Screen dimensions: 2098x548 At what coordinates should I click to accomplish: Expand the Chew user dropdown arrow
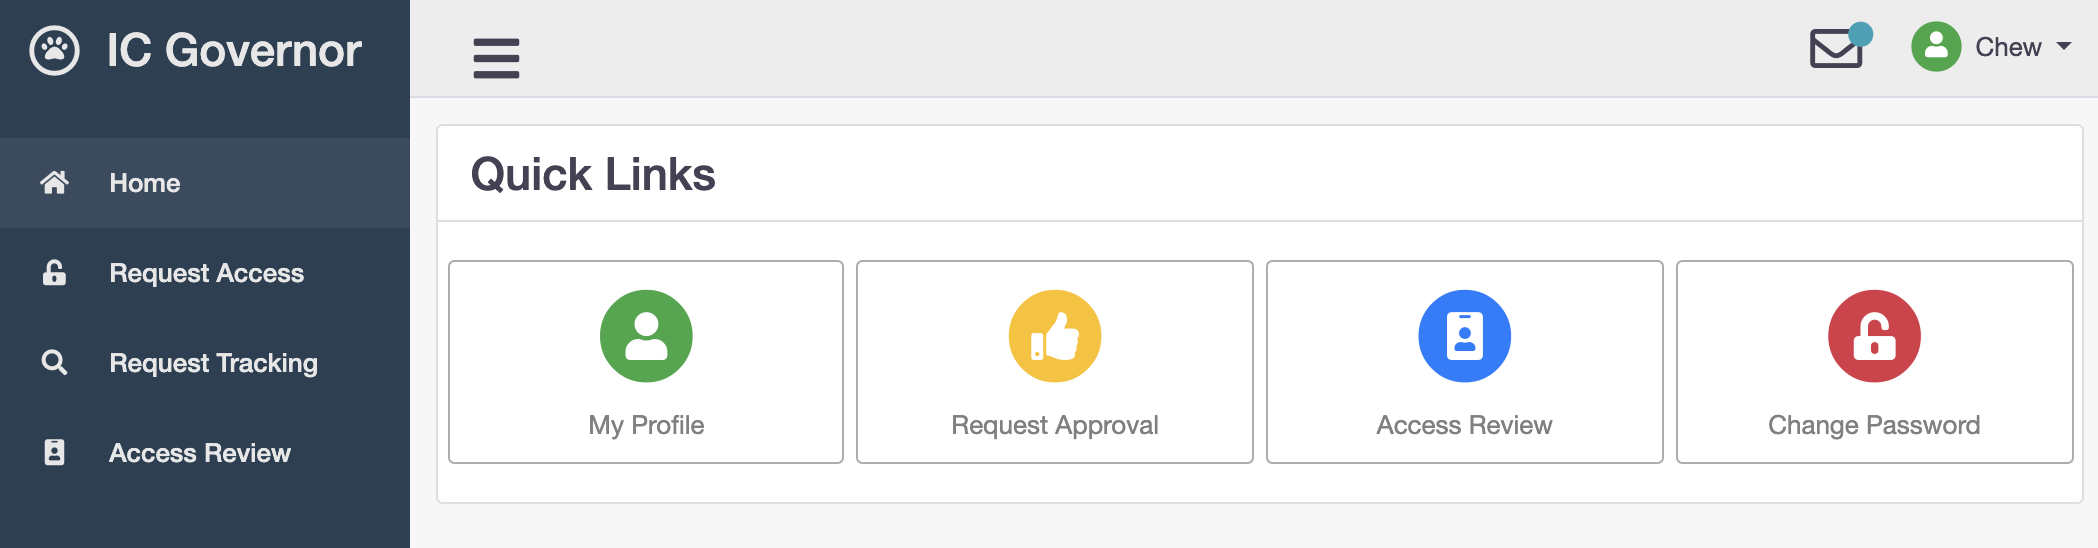[x=2064, y=47]
